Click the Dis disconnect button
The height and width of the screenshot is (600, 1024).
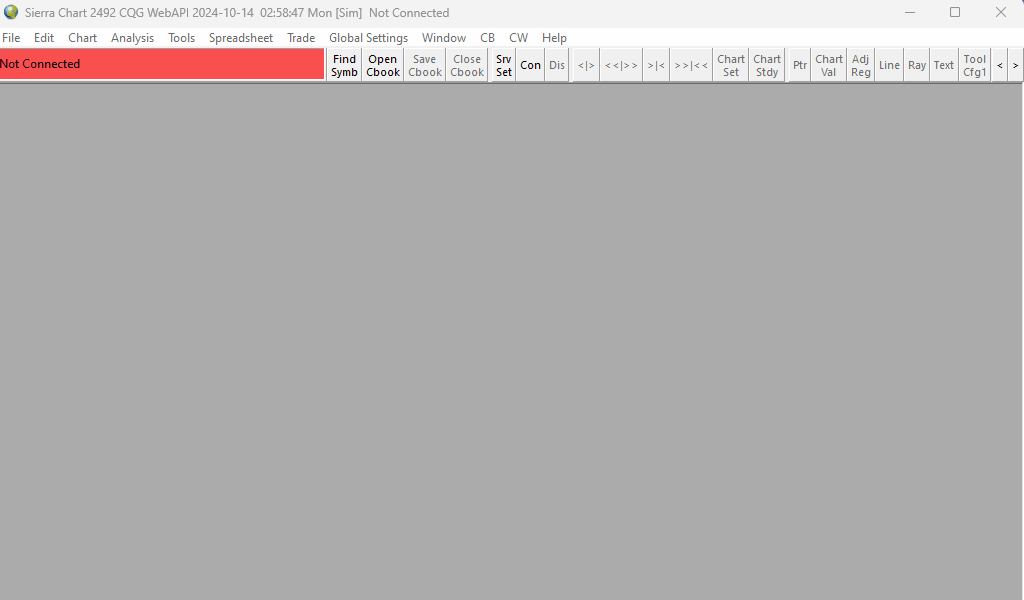(557, 65)
